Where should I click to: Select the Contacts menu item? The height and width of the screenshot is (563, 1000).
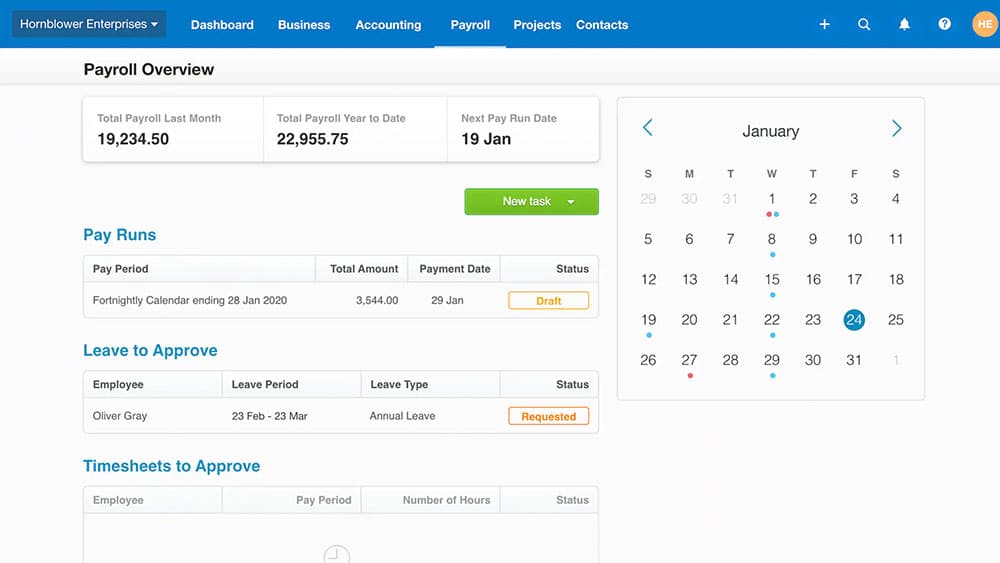pos(602,25)
